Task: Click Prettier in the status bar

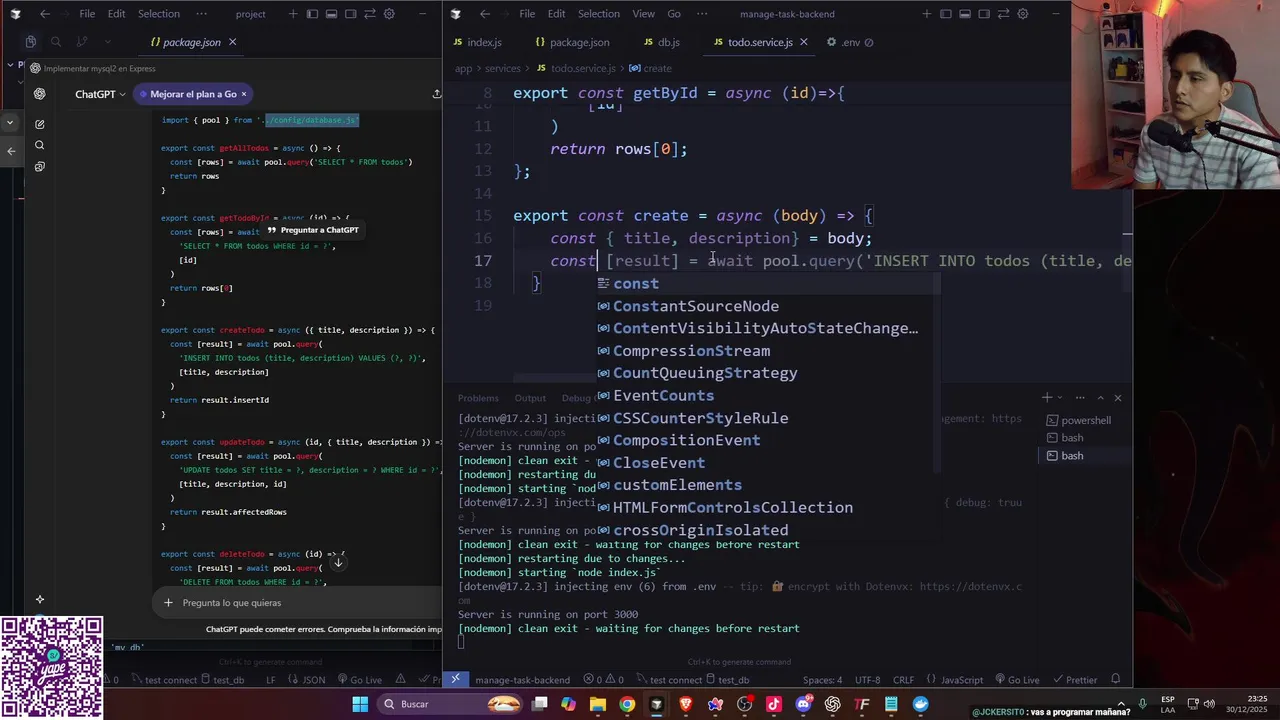Action: tap(1074, 680)
